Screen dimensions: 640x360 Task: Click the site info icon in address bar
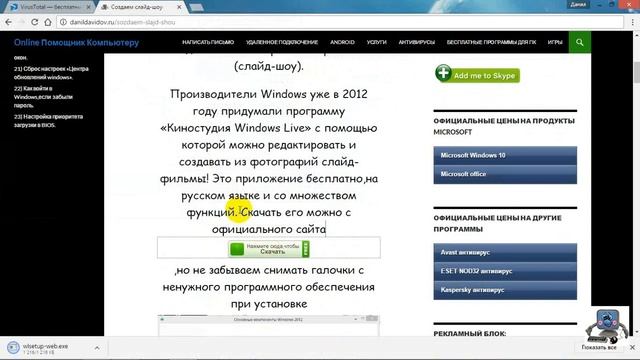pos(63,22)
